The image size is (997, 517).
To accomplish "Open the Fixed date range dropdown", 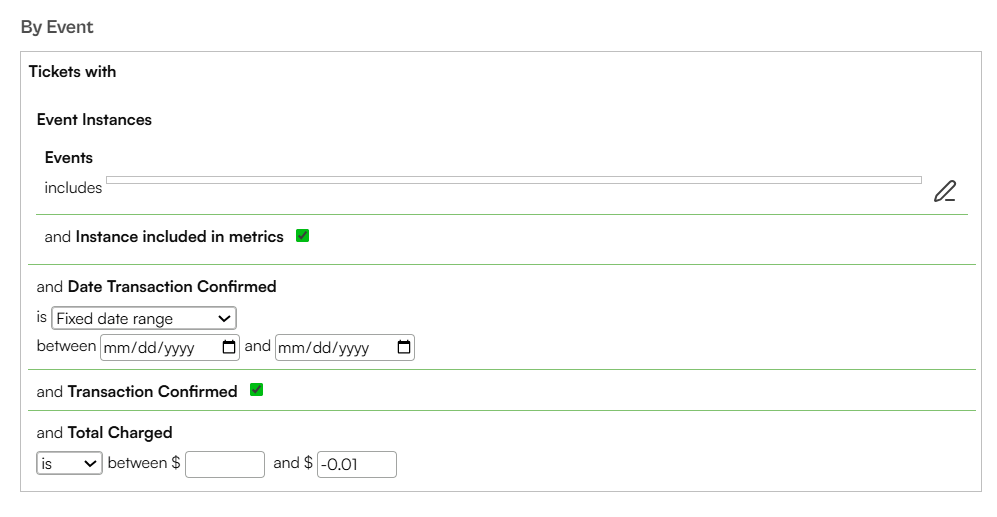I will (x=144, y=318).
